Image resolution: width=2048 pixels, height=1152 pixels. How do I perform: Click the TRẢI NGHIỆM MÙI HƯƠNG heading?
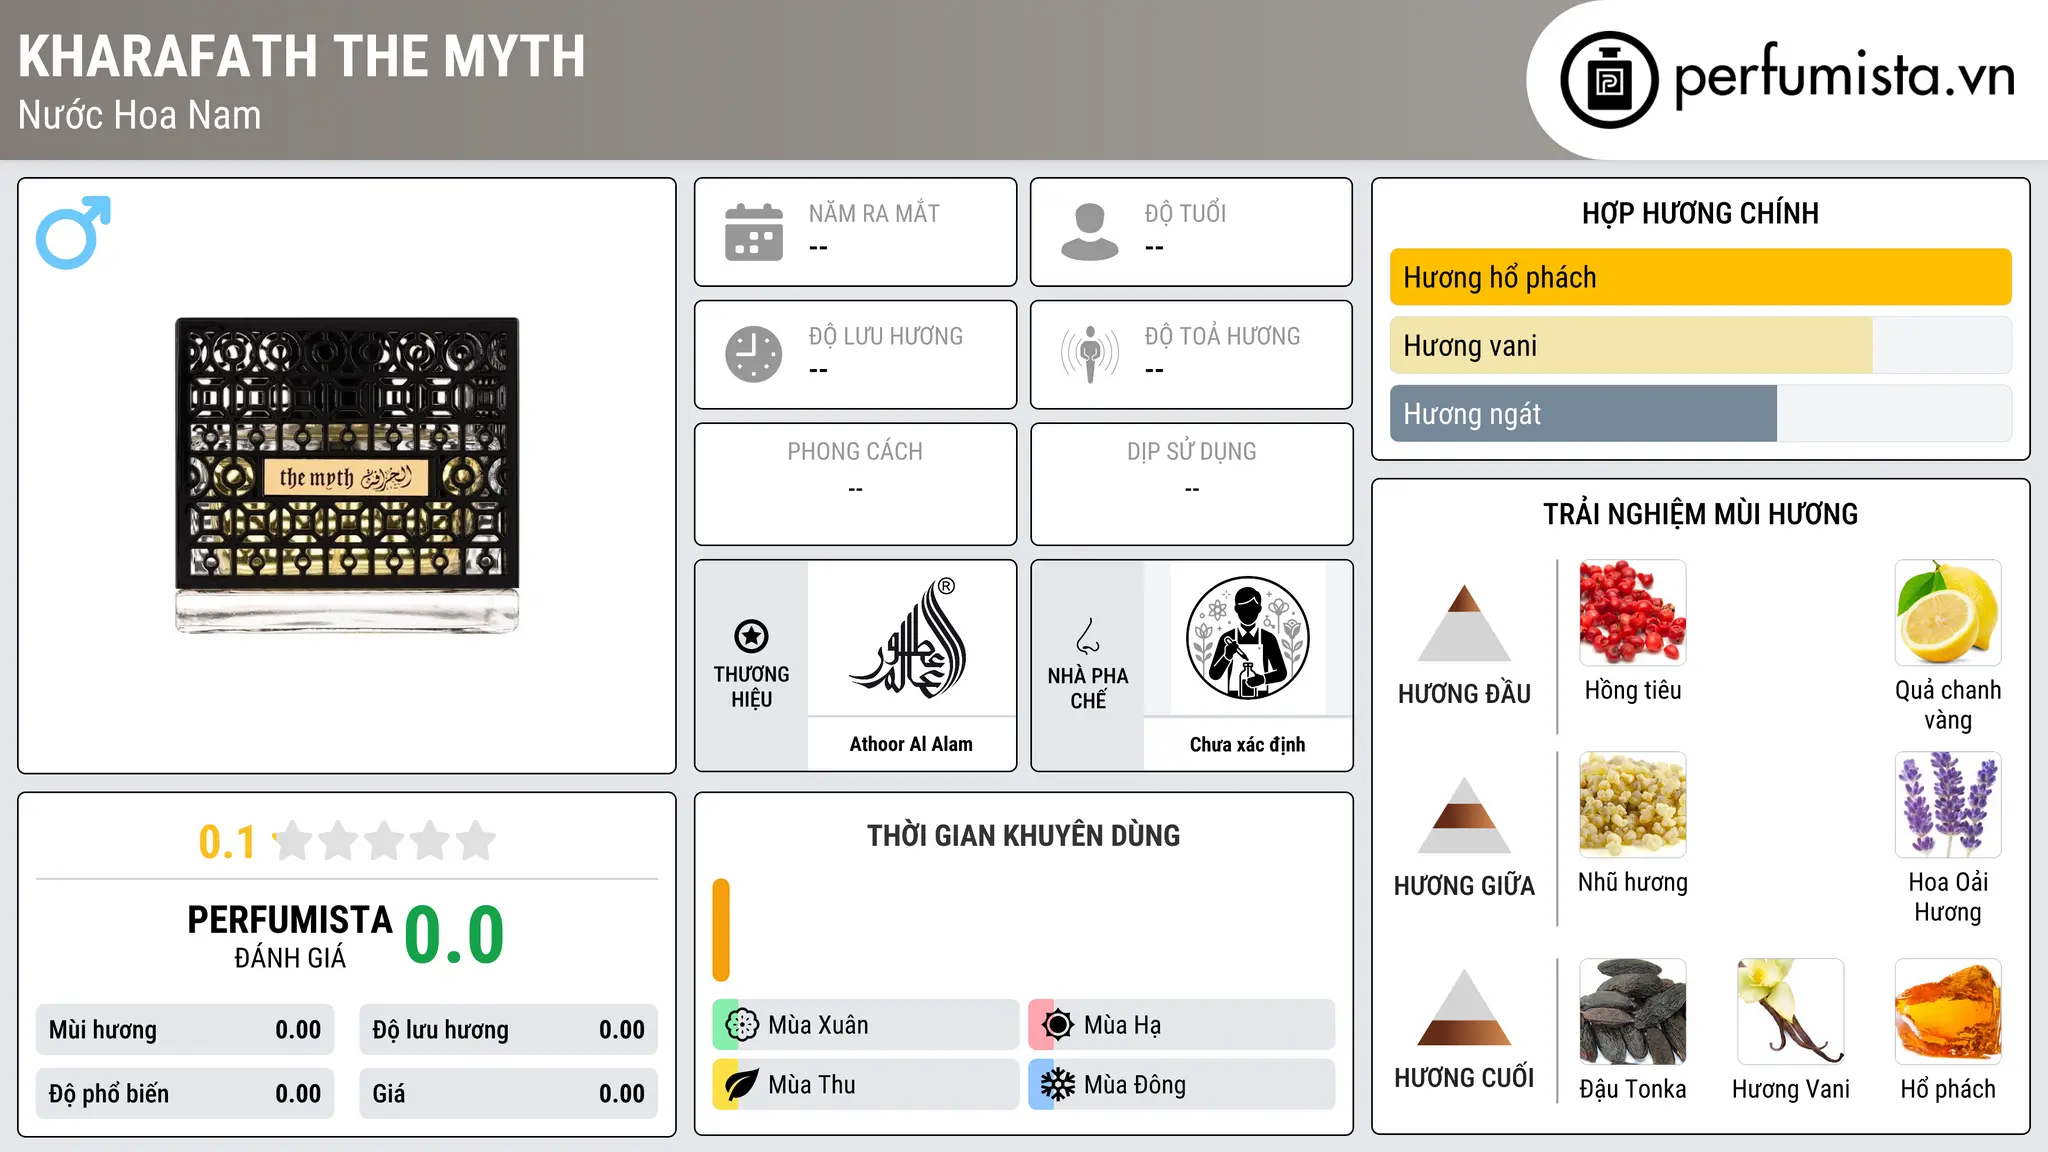(x=1700, y=514)
